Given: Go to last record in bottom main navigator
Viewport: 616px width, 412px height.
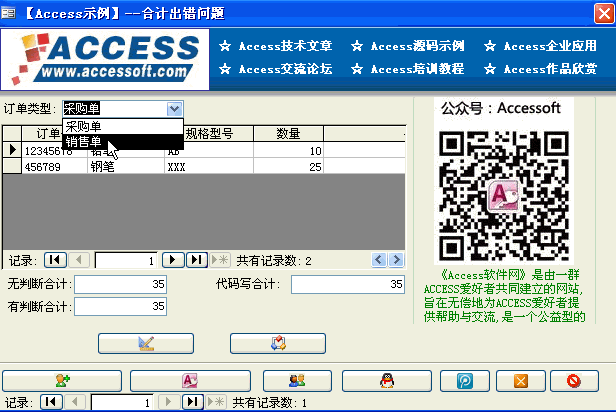Looking at the screenshot, I should 192,402.
